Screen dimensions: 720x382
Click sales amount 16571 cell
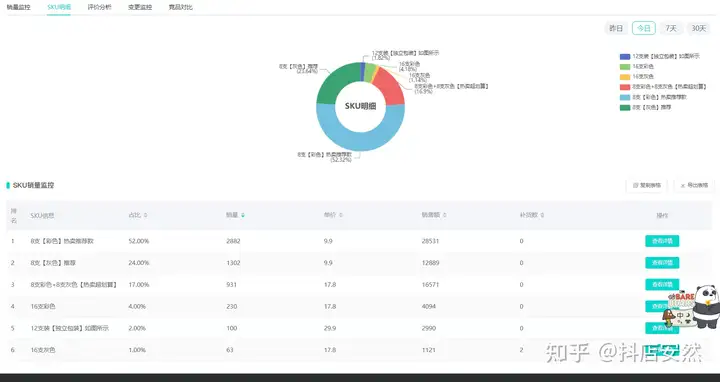pyautogui.click(x=430, y=285)
